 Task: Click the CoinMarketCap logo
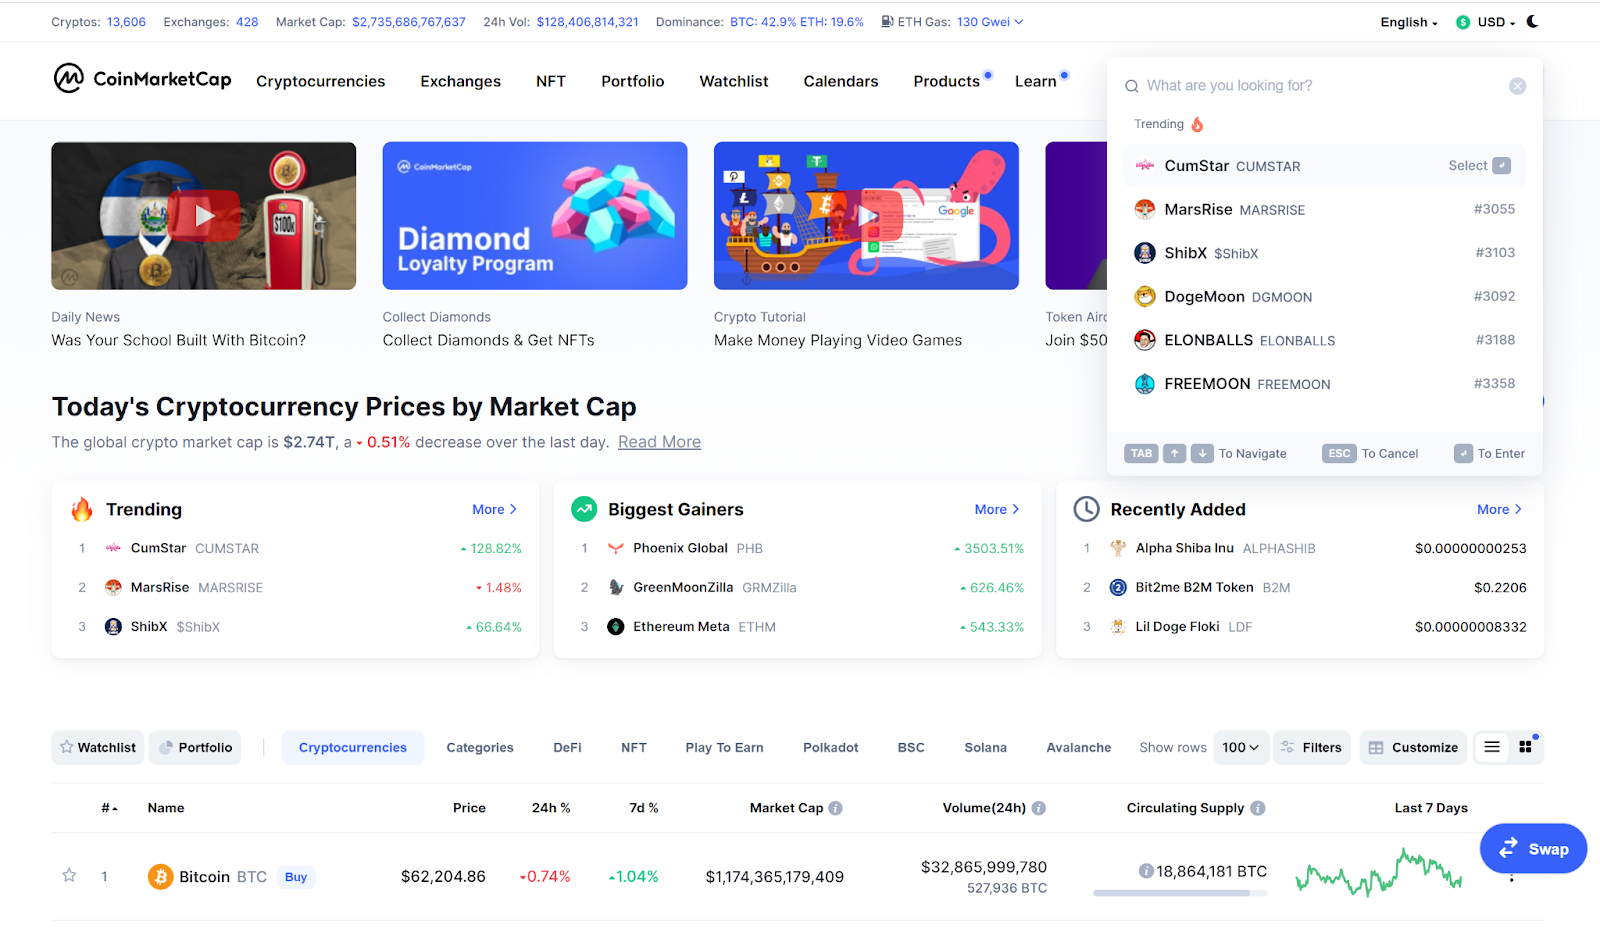142,78
